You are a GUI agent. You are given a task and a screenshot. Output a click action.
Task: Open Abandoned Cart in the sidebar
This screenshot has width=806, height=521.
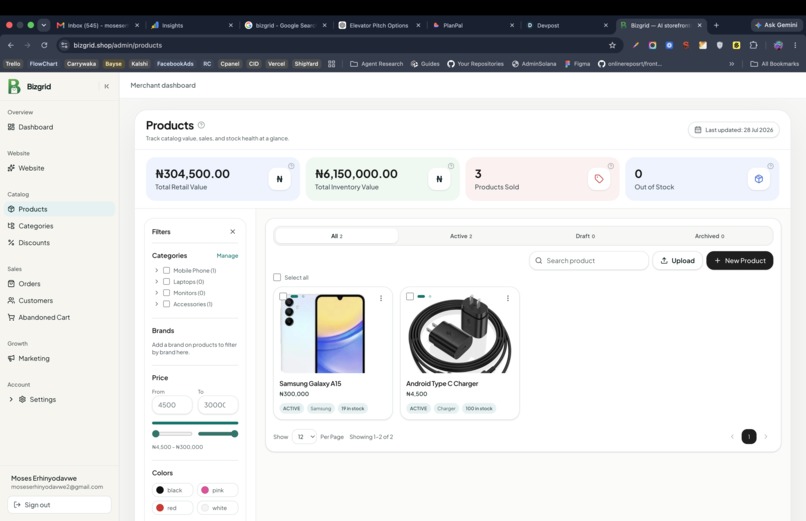[x=59, y=317]
